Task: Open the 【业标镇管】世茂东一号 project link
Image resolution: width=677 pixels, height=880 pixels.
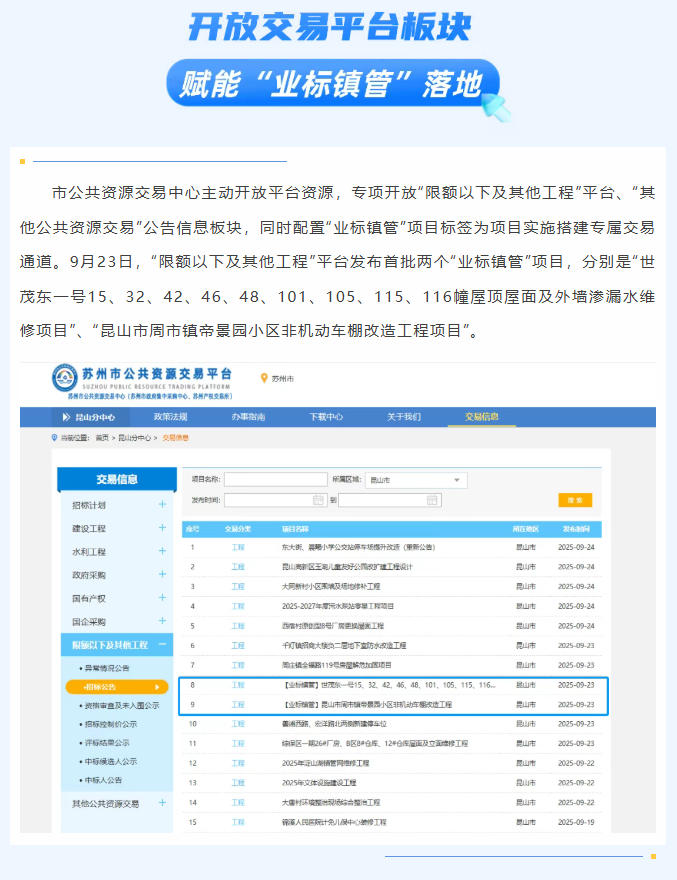Action: (x=390, y=685)
